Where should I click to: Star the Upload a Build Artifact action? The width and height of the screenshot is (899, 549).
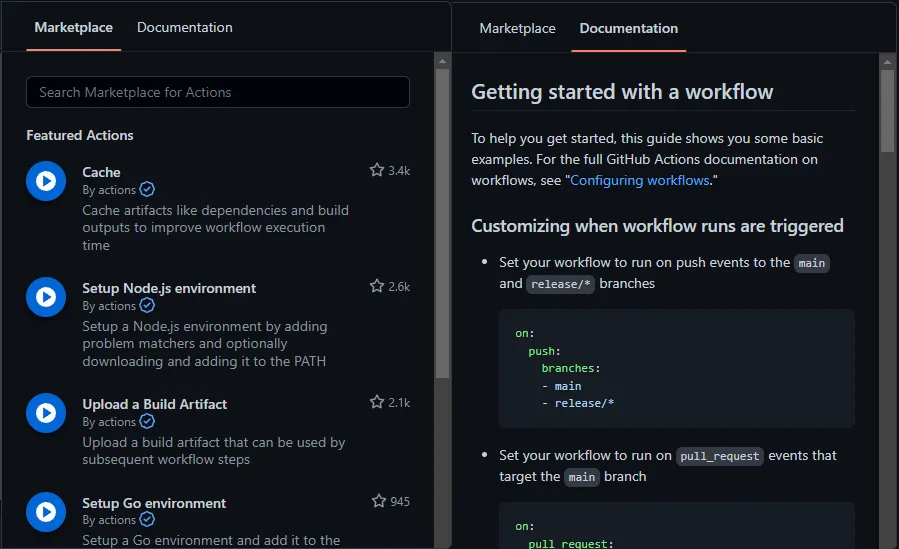click(x=377, y=402)
